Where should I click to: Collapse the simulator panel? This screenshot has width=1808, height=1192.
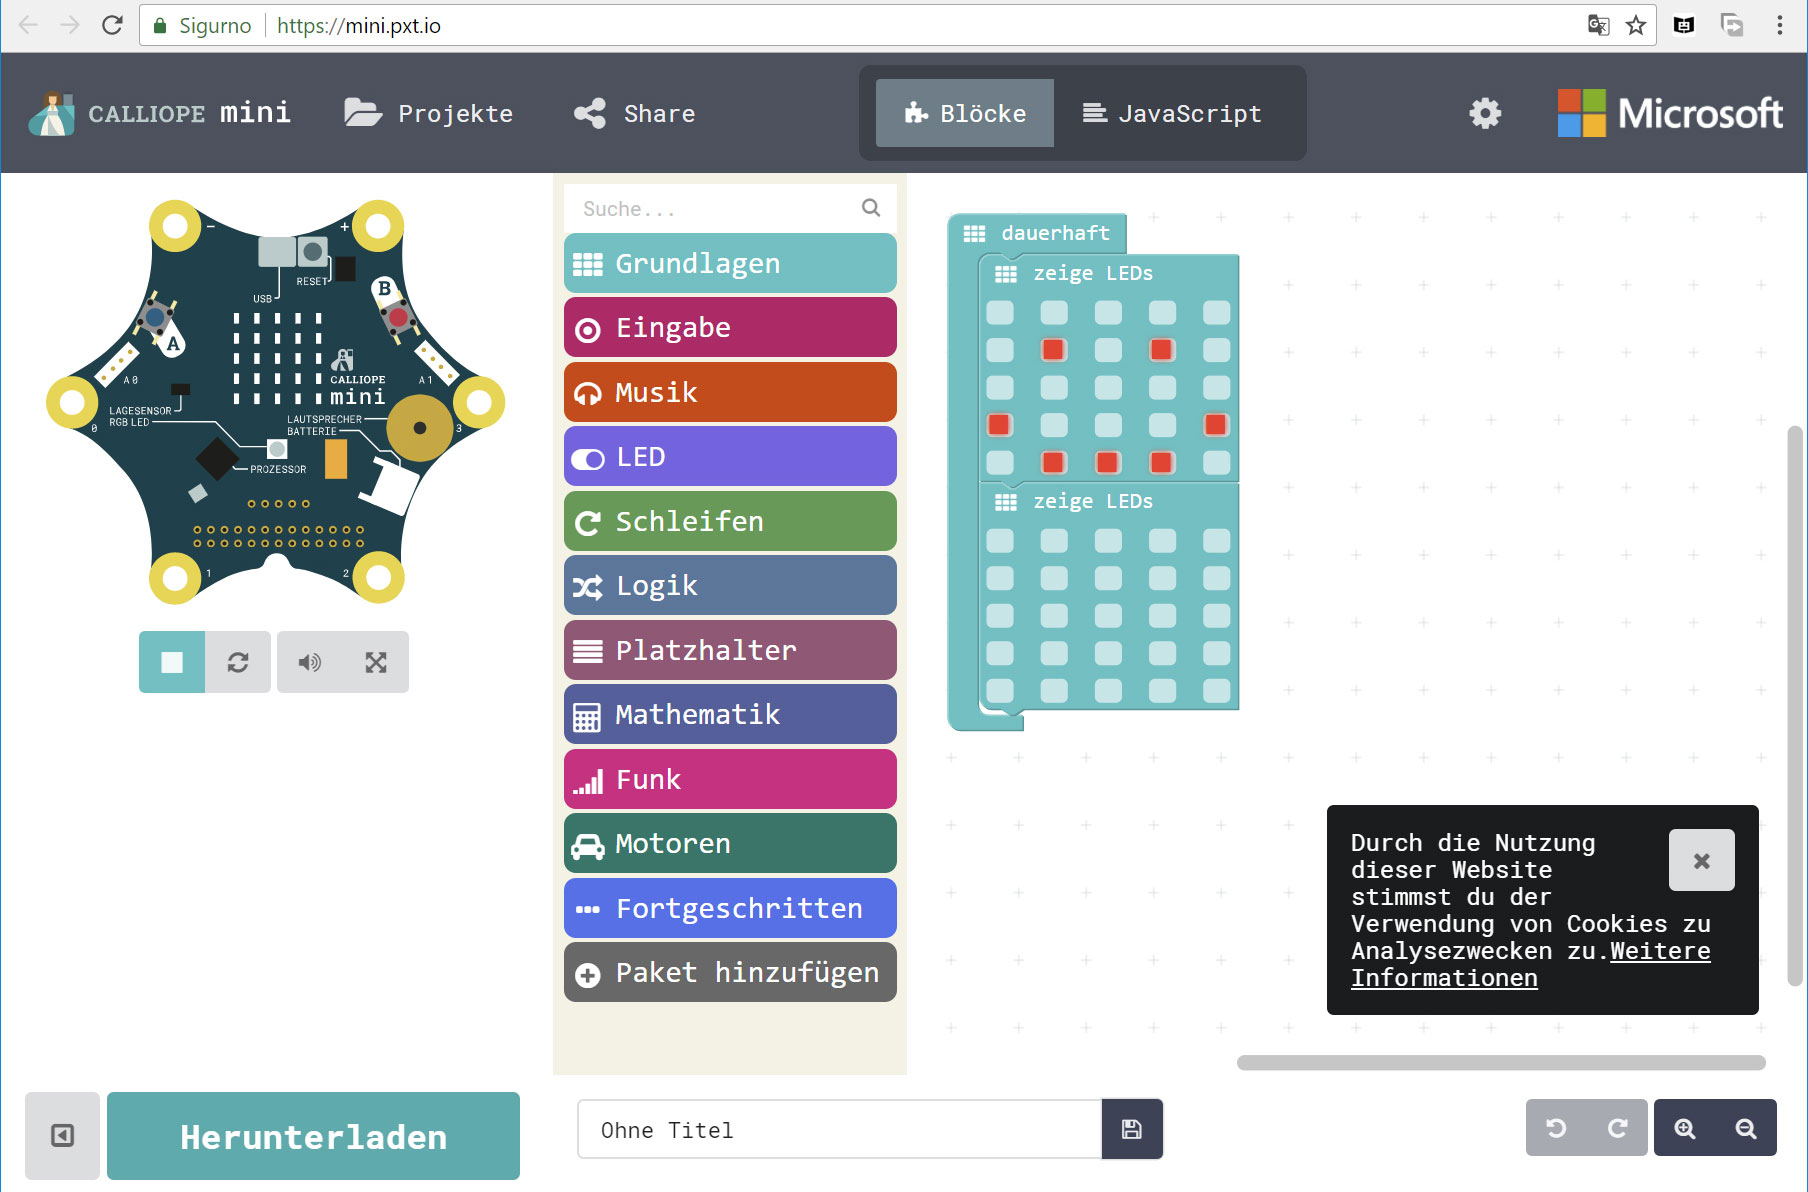(x=62, y=1135)
